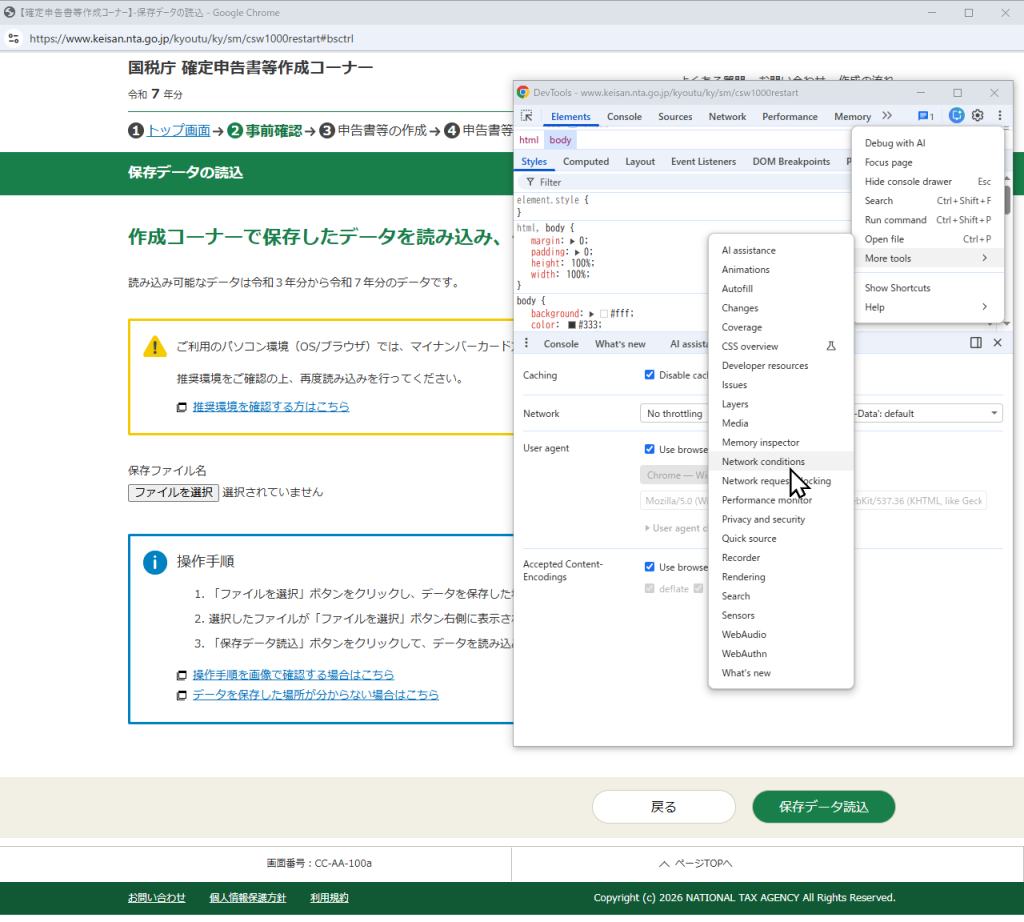Screen dimensions: 1024x922
Task: Toggle the drawer dock orientation icon
Action: coord(976,343)
